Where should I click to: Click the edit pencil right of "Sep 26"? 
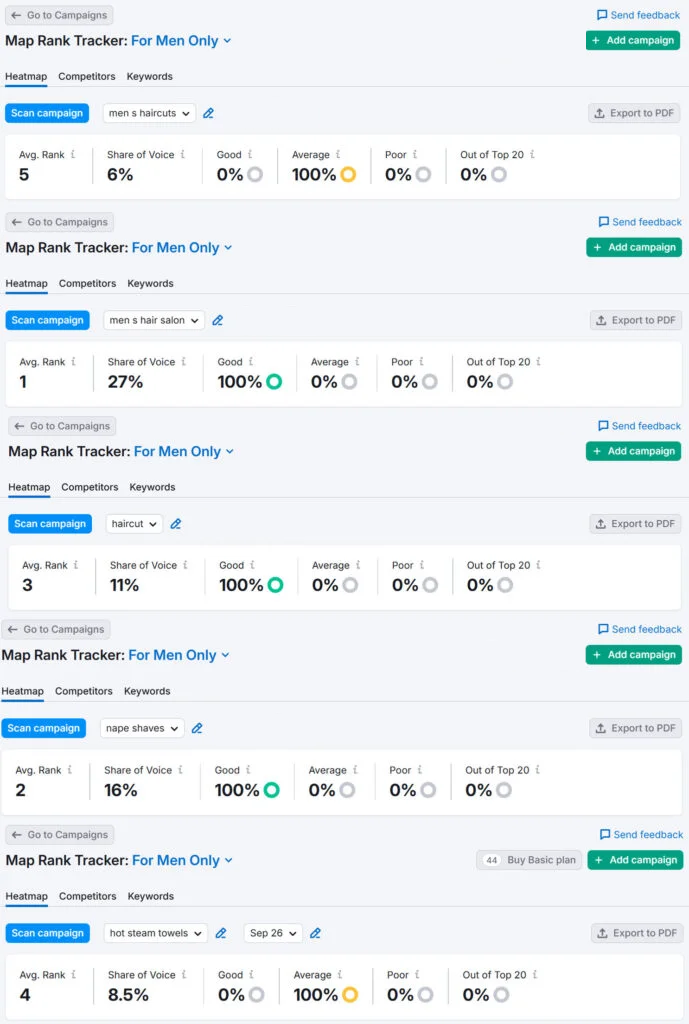315,934
